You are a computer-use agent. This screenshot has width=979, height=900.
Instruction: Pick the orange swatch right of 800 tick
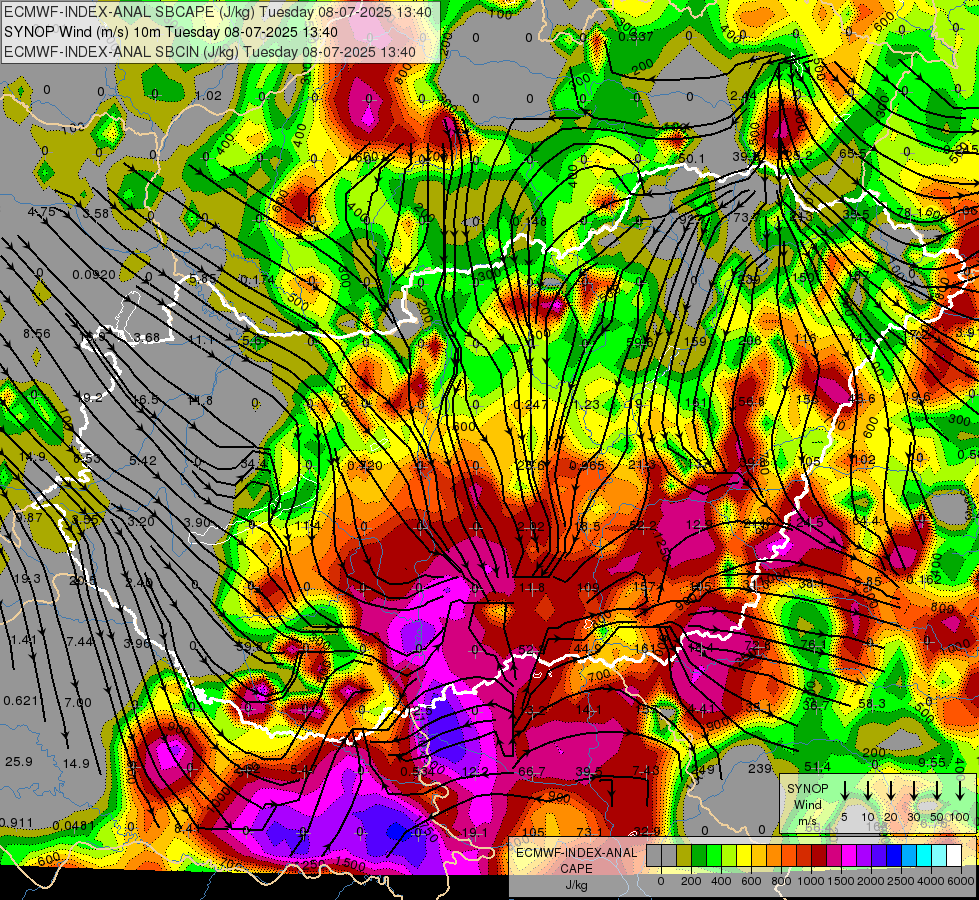coord(789,855)
